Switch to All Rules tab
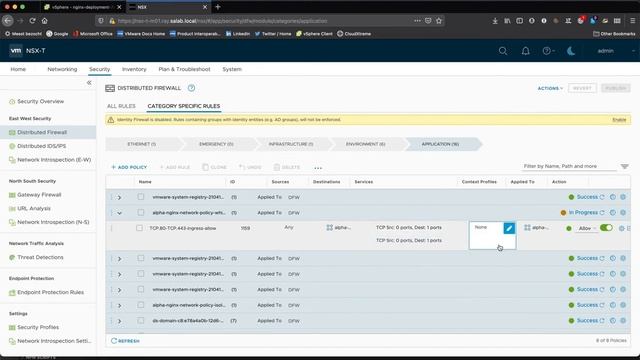Screen dimensions: 640x360 pos(121,106)
